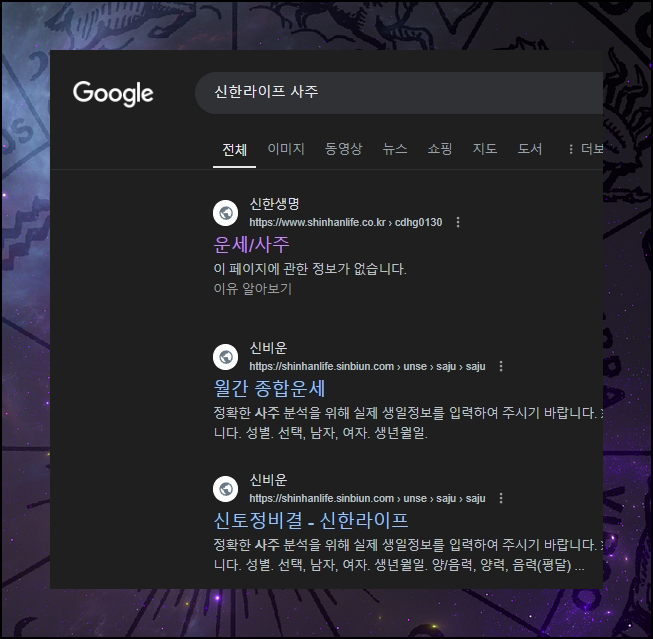The image size is (653, 639).
Task: Open the 운세/사주 result link
Action: (251, 245)
